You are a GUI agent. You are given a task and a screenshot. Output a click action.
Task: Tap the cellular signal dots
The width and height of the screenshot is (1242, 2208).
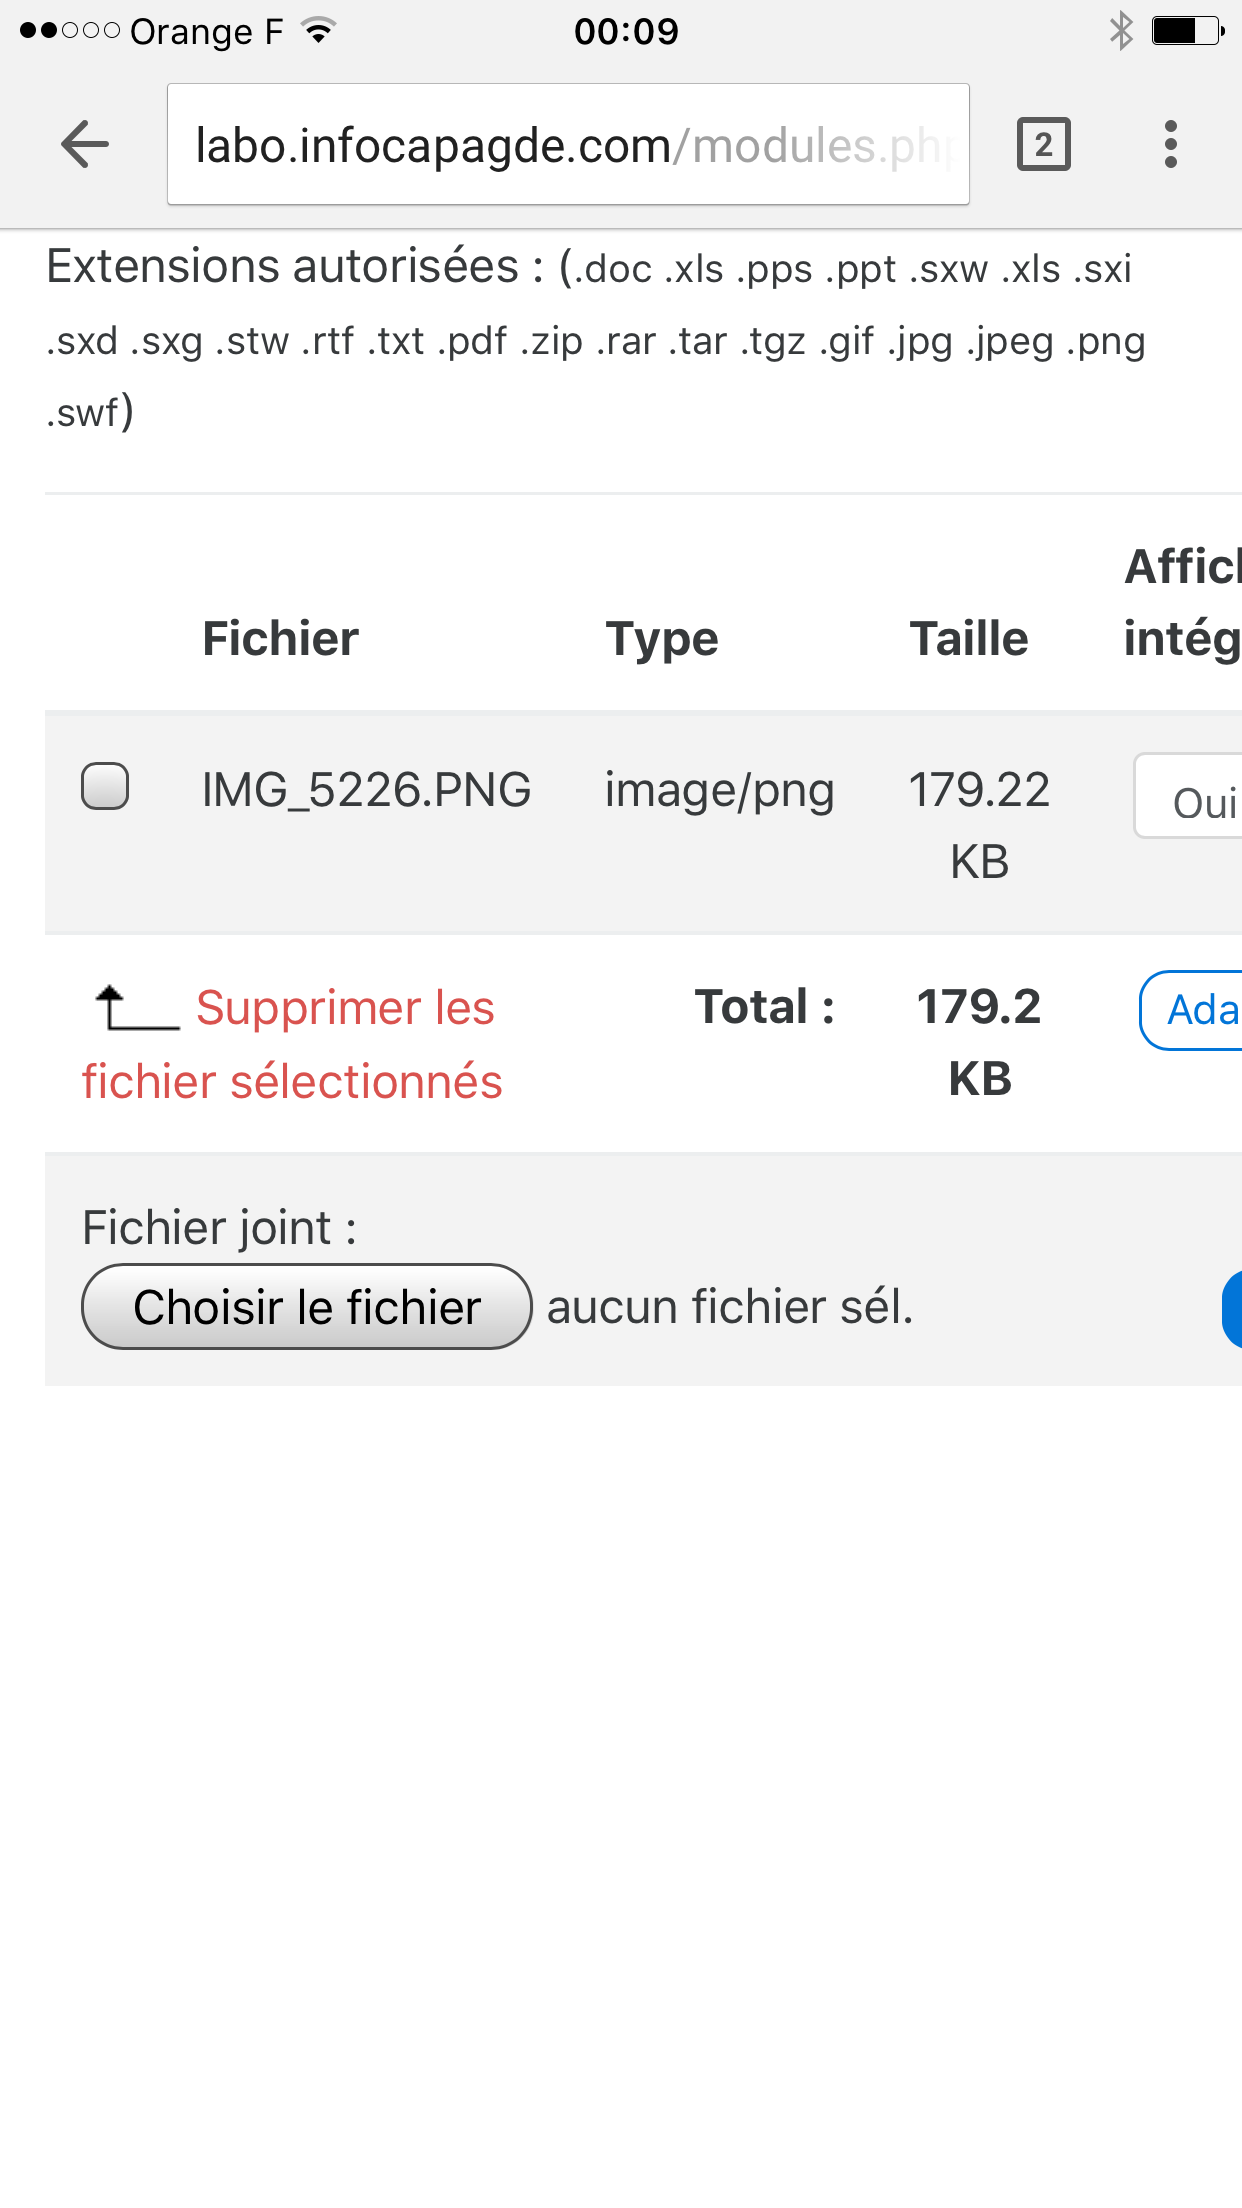[x=69, y=31]
